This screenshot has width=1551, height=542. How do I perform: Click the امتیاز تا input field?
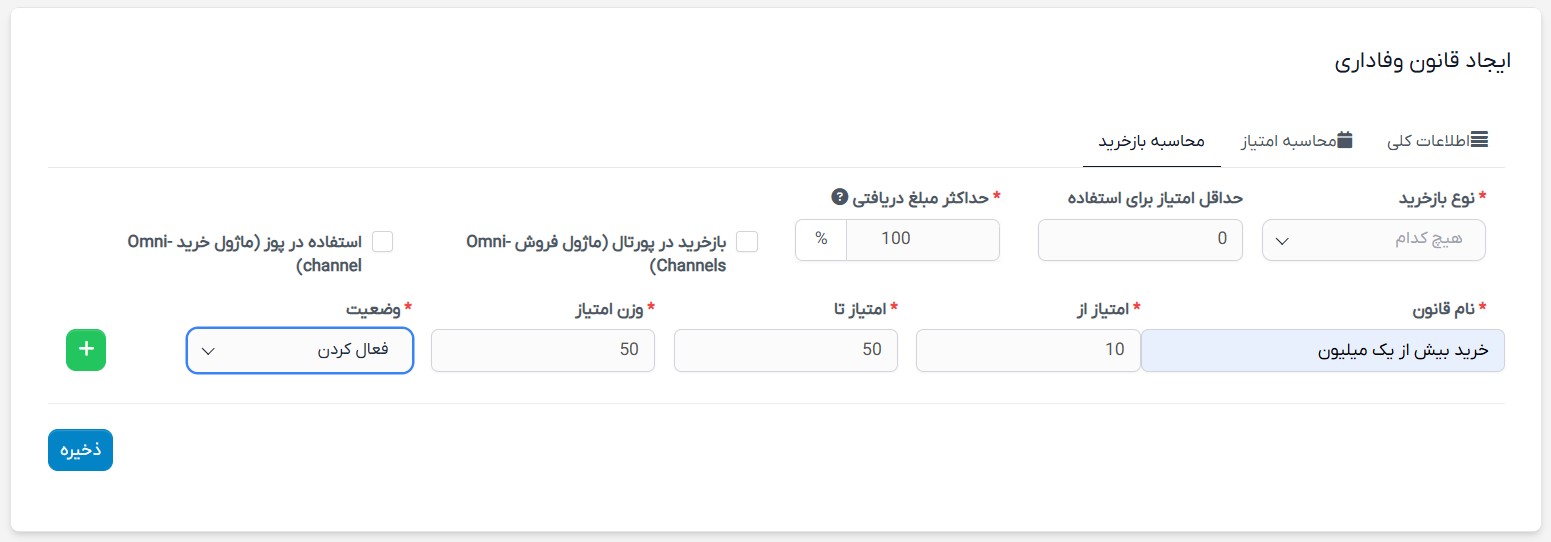(786, 350)
